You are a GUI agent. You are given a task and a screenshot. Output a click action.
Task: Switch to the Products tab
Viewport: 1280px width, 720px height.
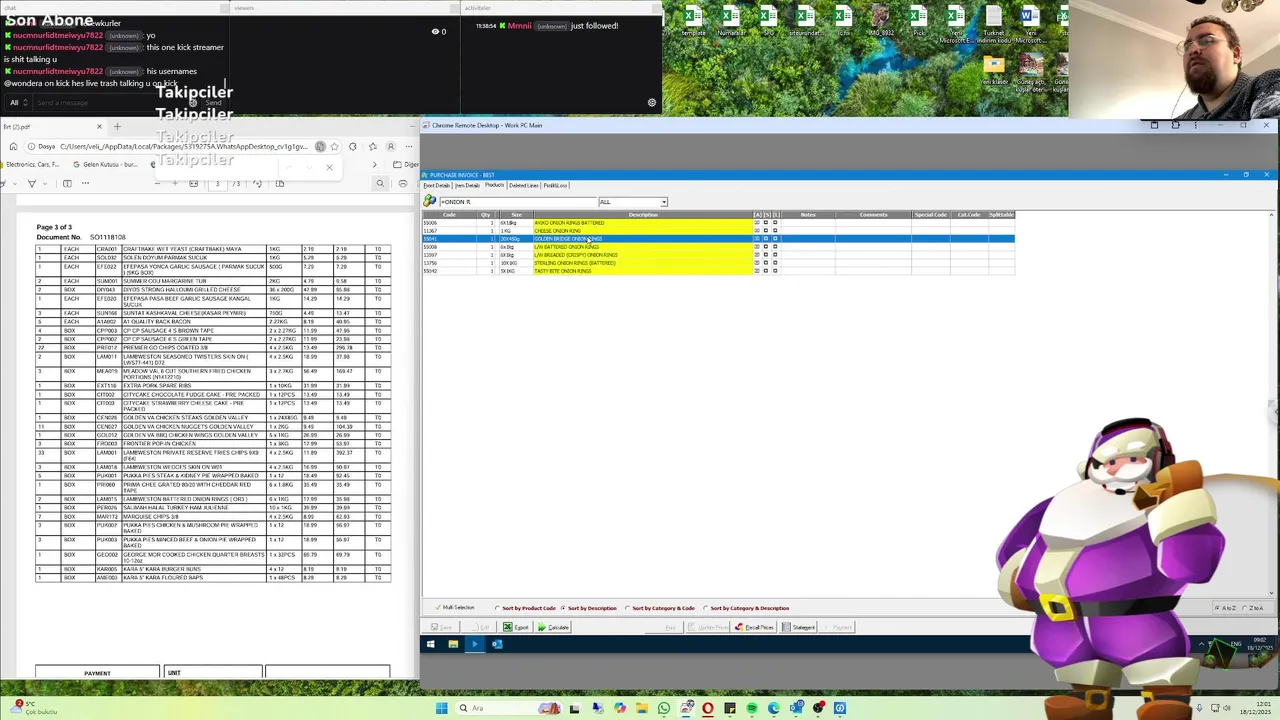[495, 185]
